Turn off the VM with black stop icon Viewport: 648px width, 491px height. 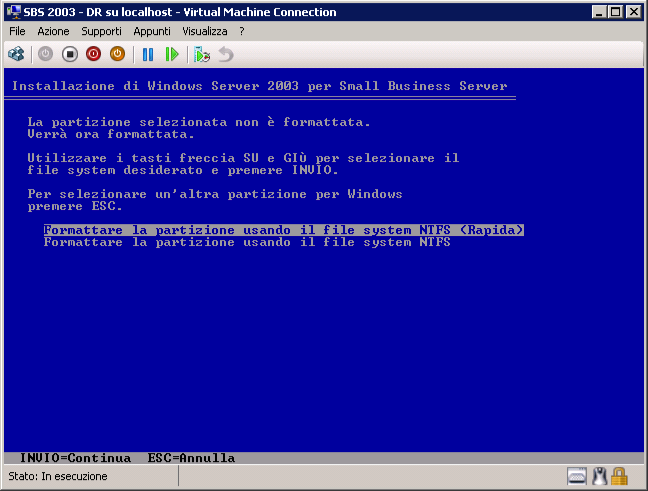pos(70,54)
